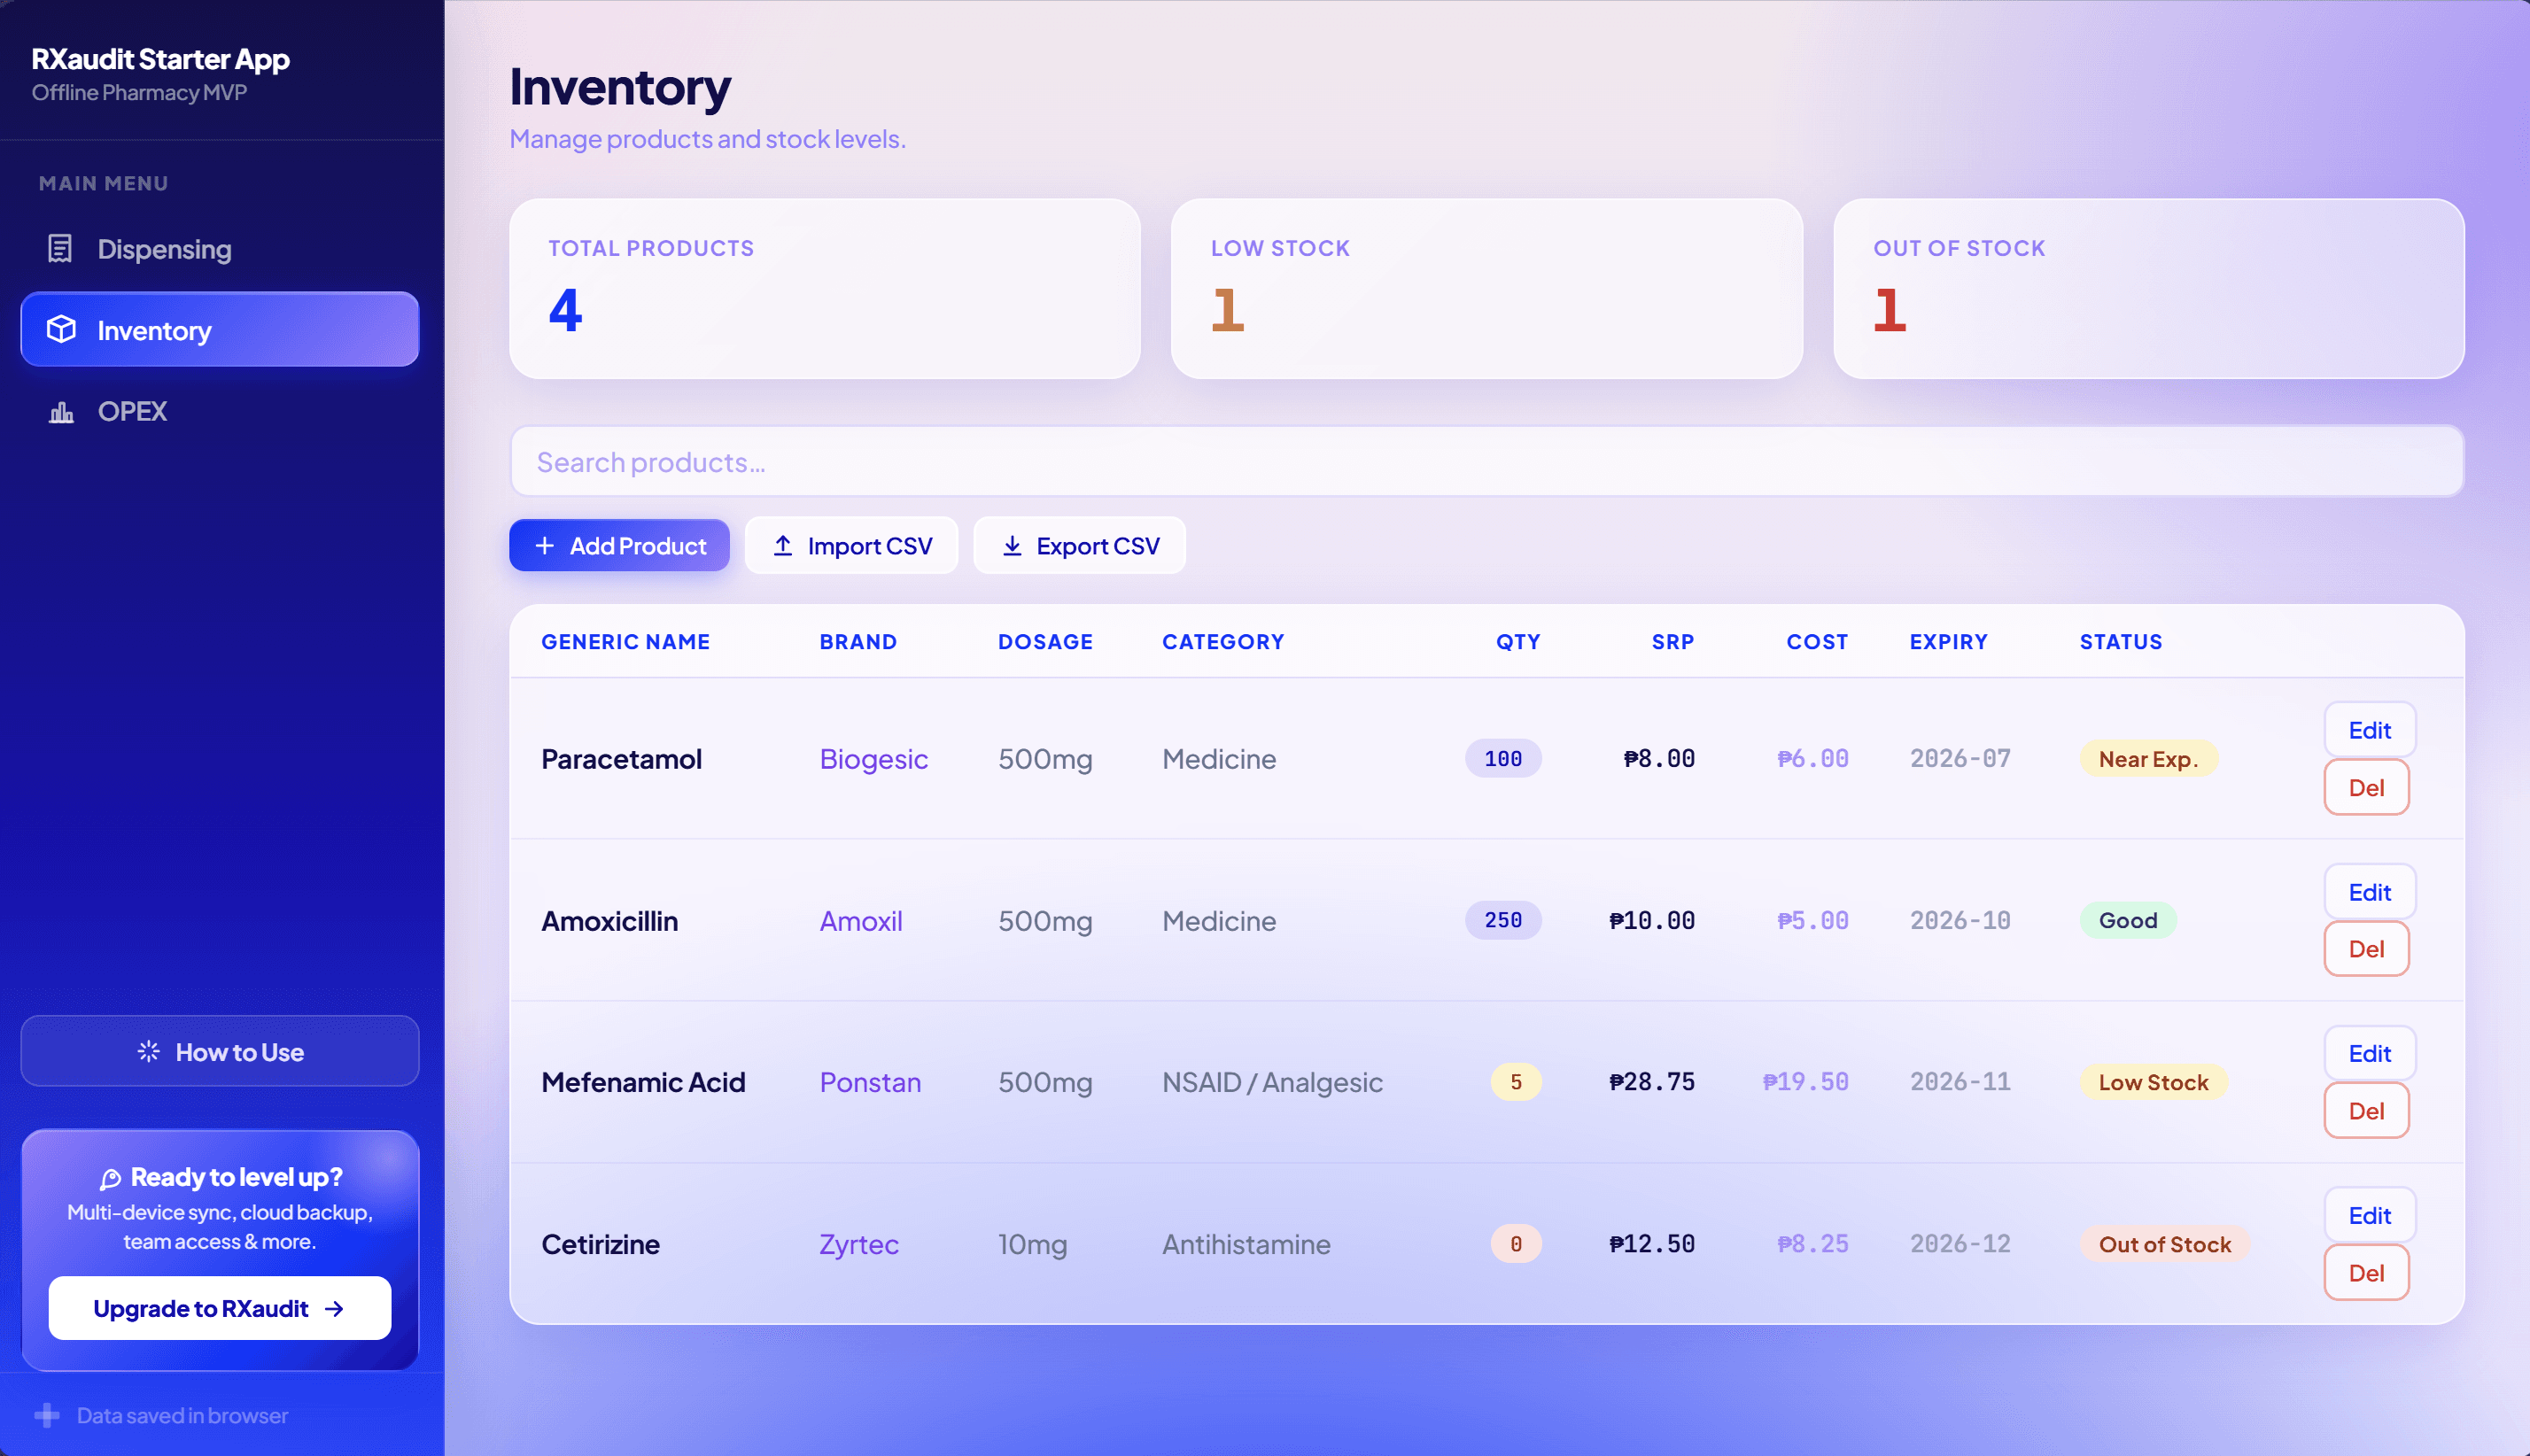
Task: Click the OPEX bar chart icon
Action: point(61,412)
